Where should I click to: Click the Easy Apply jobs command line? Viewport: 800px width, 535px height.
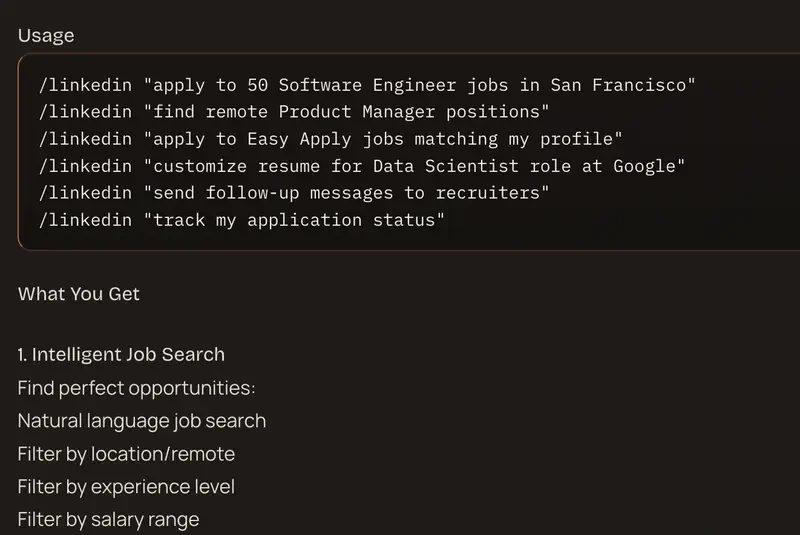331,139
